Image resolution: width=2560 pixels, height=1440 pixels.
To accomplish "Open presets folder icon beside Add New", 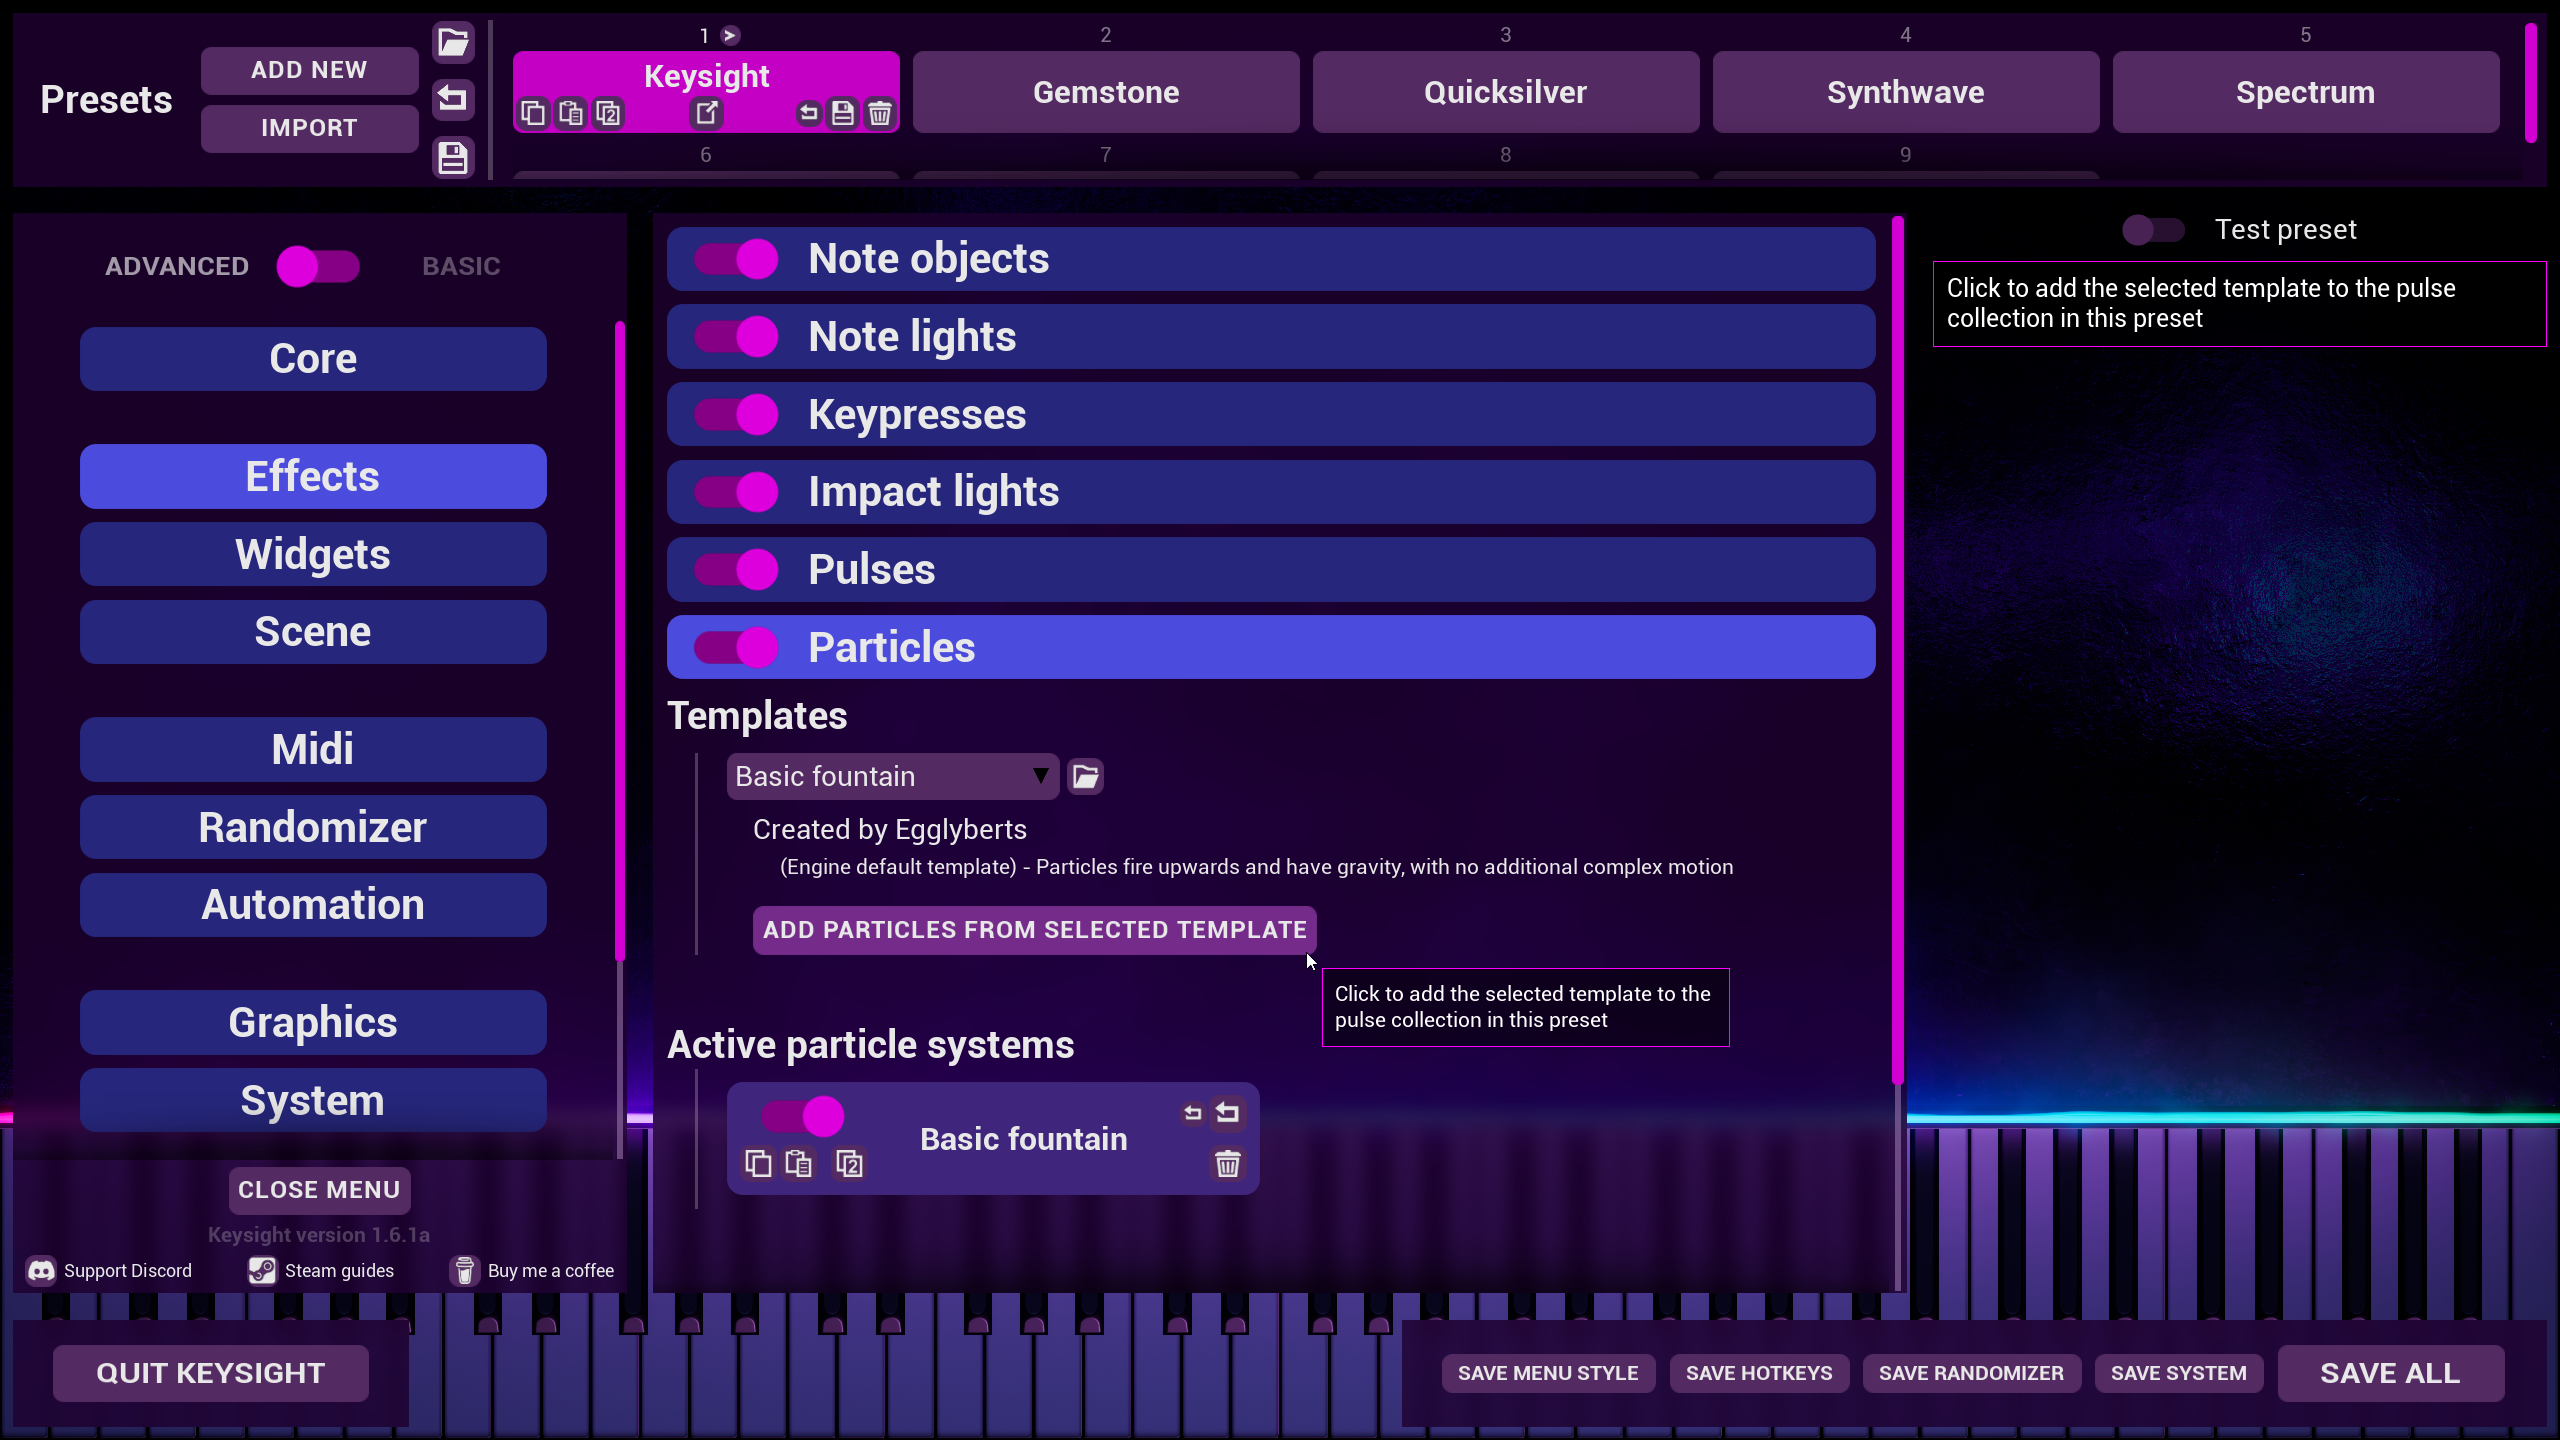I will point(453,42).
